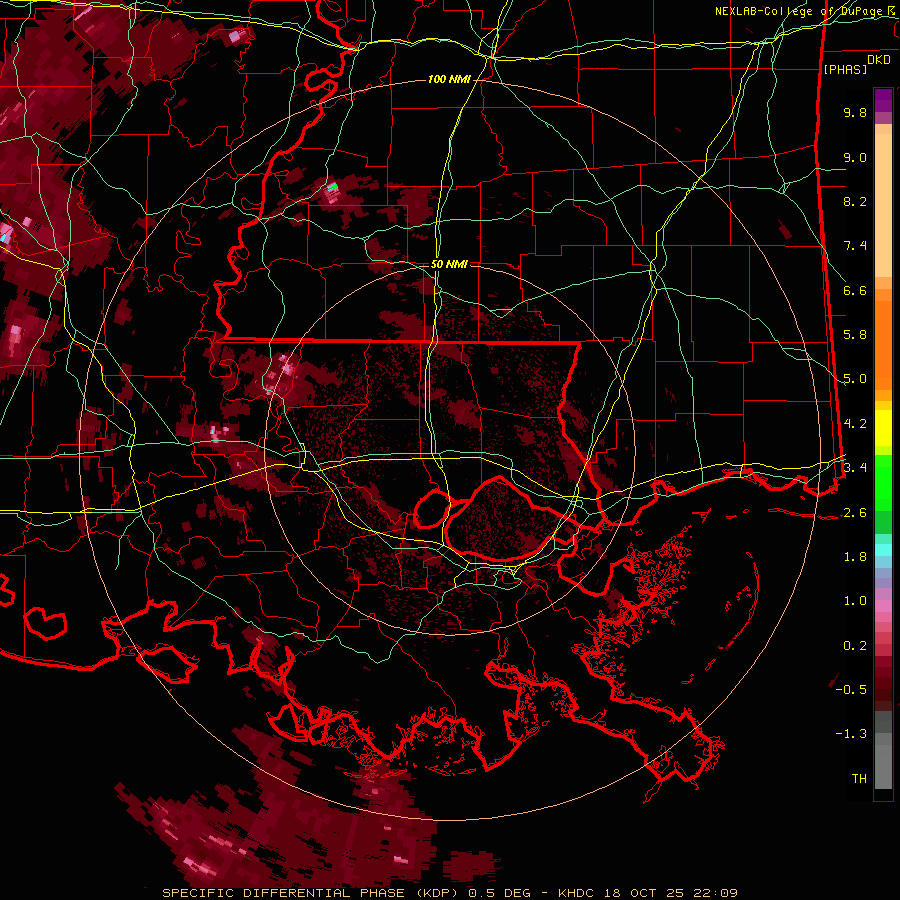This screenshot has width=900, height=900.
Task: Click the 1.8 scale value
Action: click(855, 557)
